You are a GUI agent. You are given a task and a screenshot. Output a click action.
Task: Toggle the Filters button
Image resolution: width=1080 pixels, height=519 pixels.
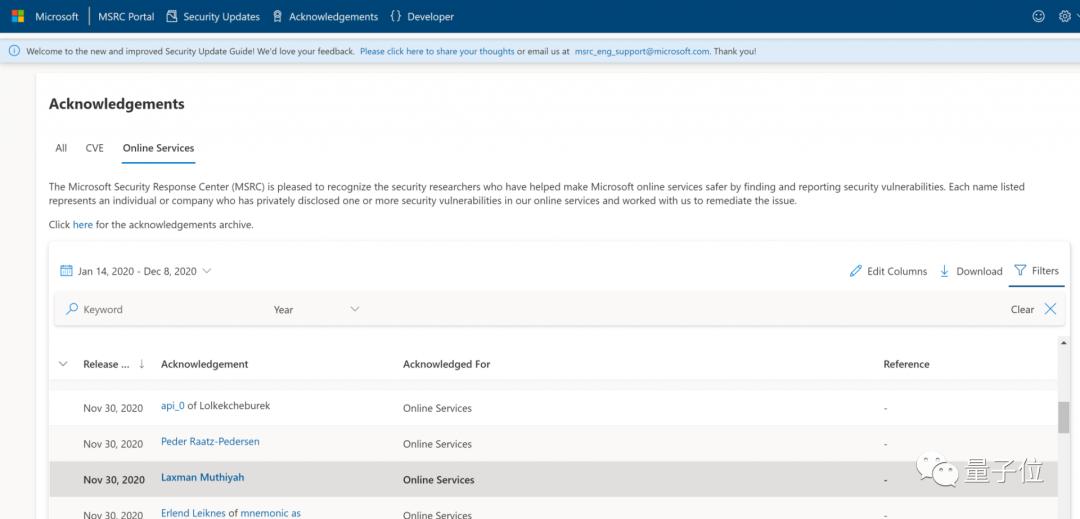pos(1036,271)
